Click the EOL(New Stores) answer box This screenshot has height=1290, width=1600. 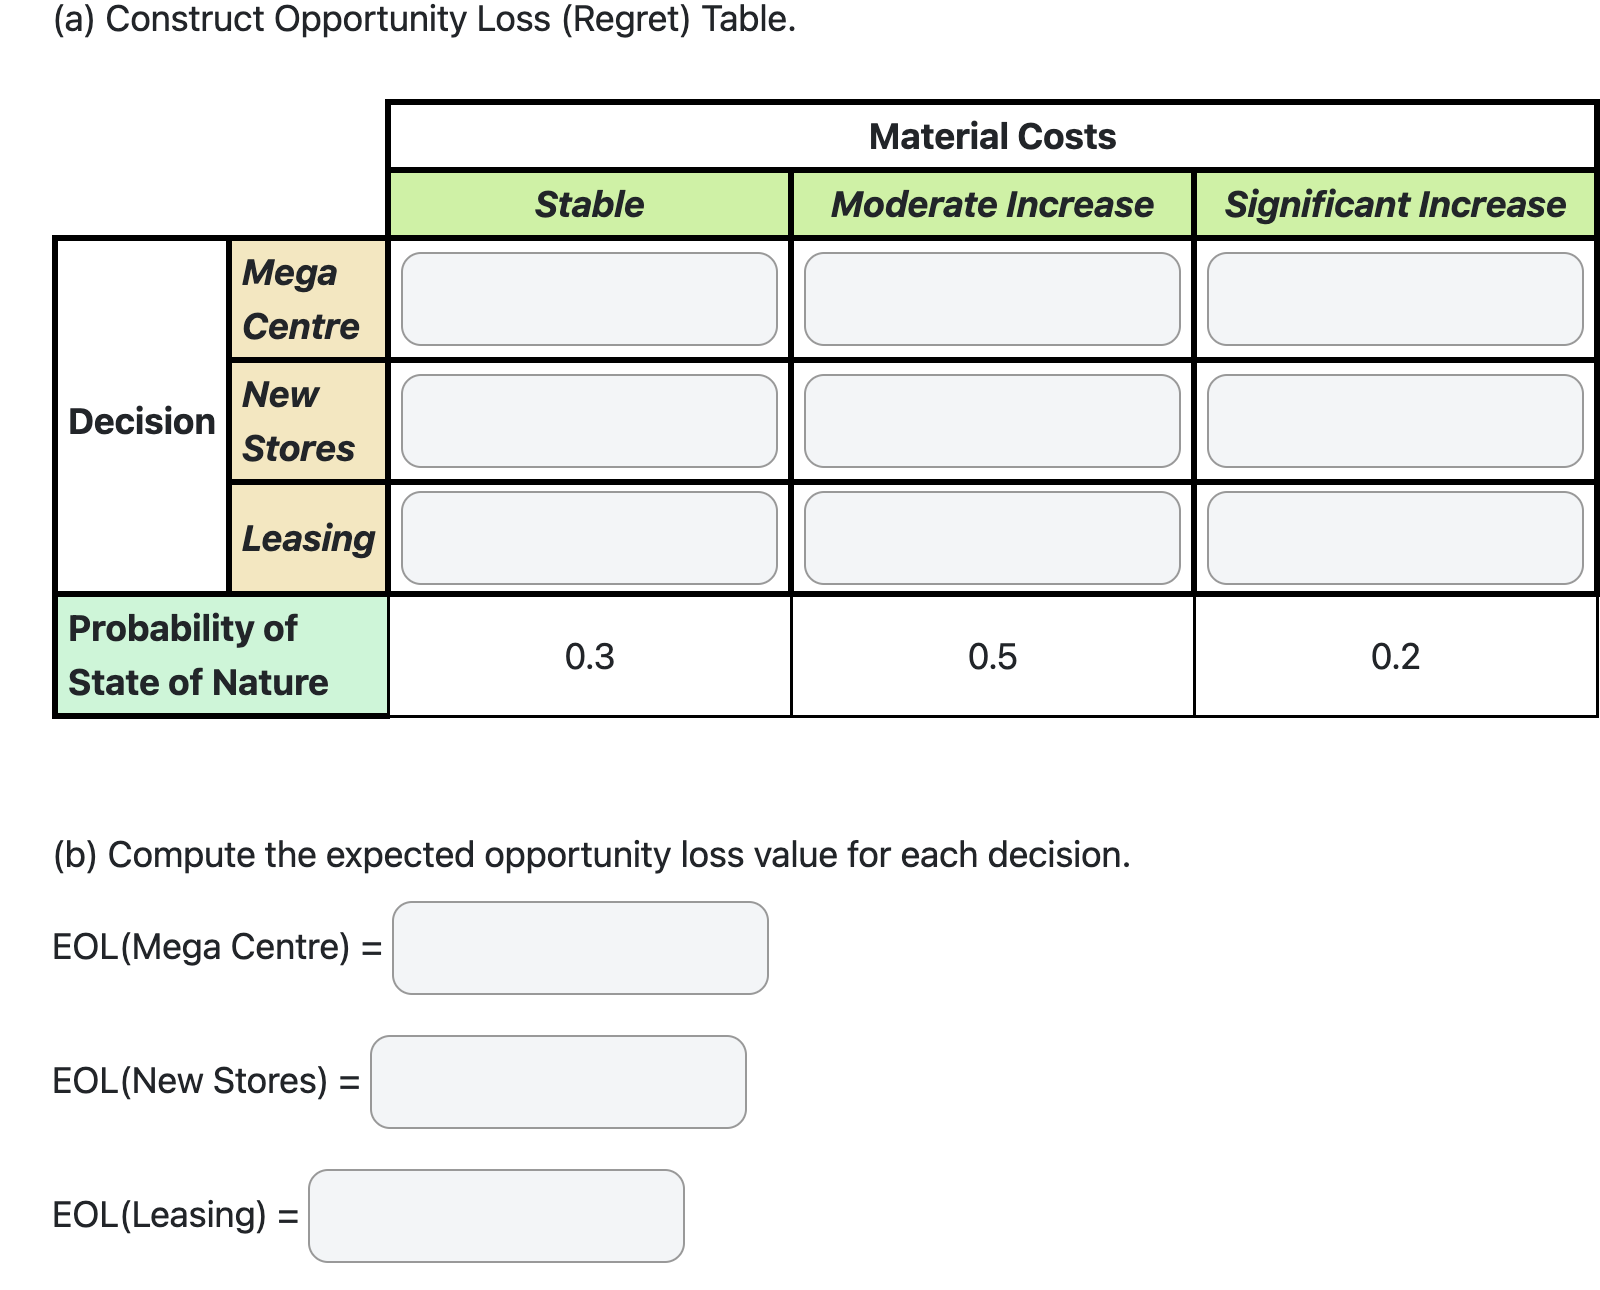click(558, 1083)
